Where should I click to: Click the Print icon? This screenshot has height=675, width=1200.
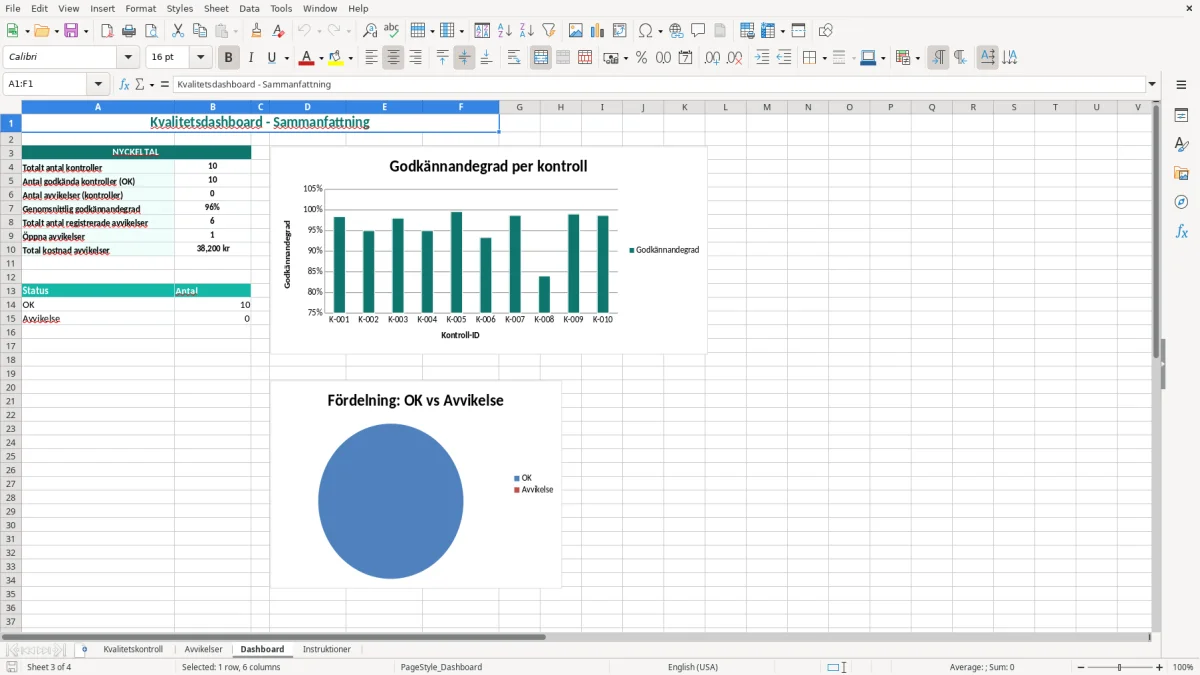click(129, 31)
